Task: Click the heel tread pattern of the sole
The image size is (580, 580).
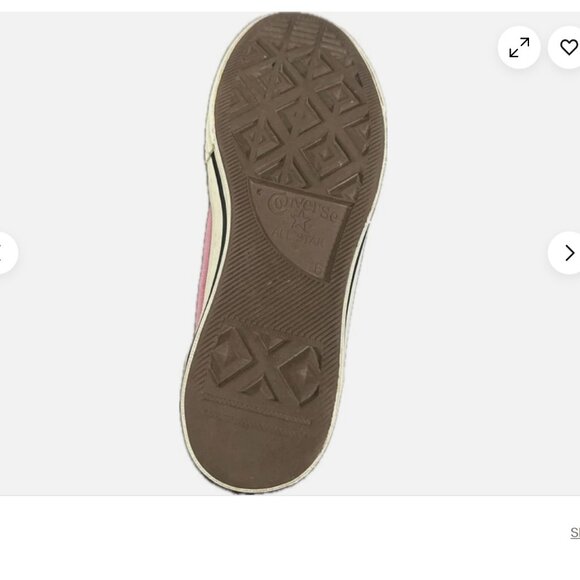Action: (x=265, y=365)
